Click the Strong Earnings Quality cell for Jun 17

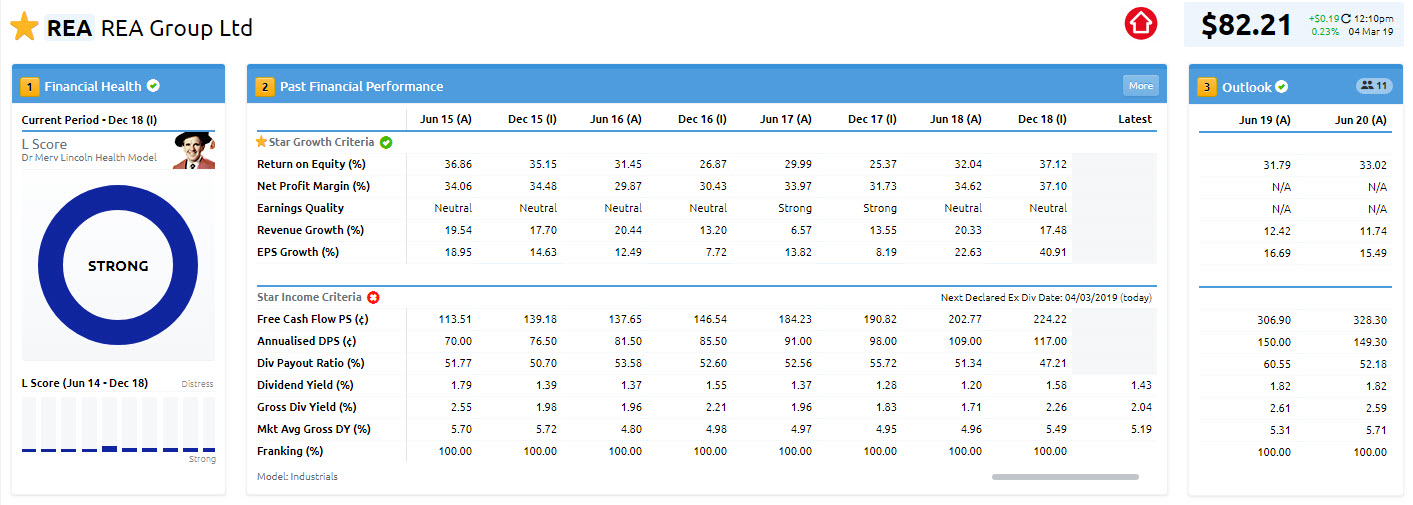tap(795, 208)
